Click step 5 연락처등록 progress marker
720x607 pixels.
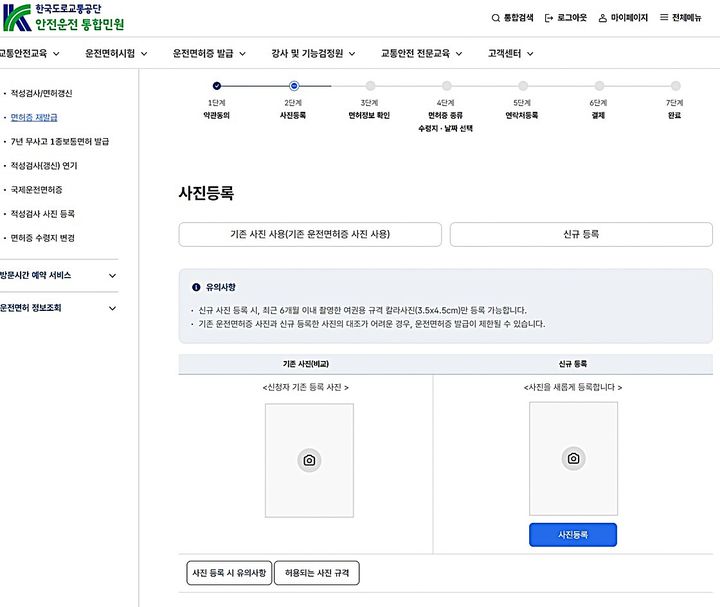click(523, 86)
